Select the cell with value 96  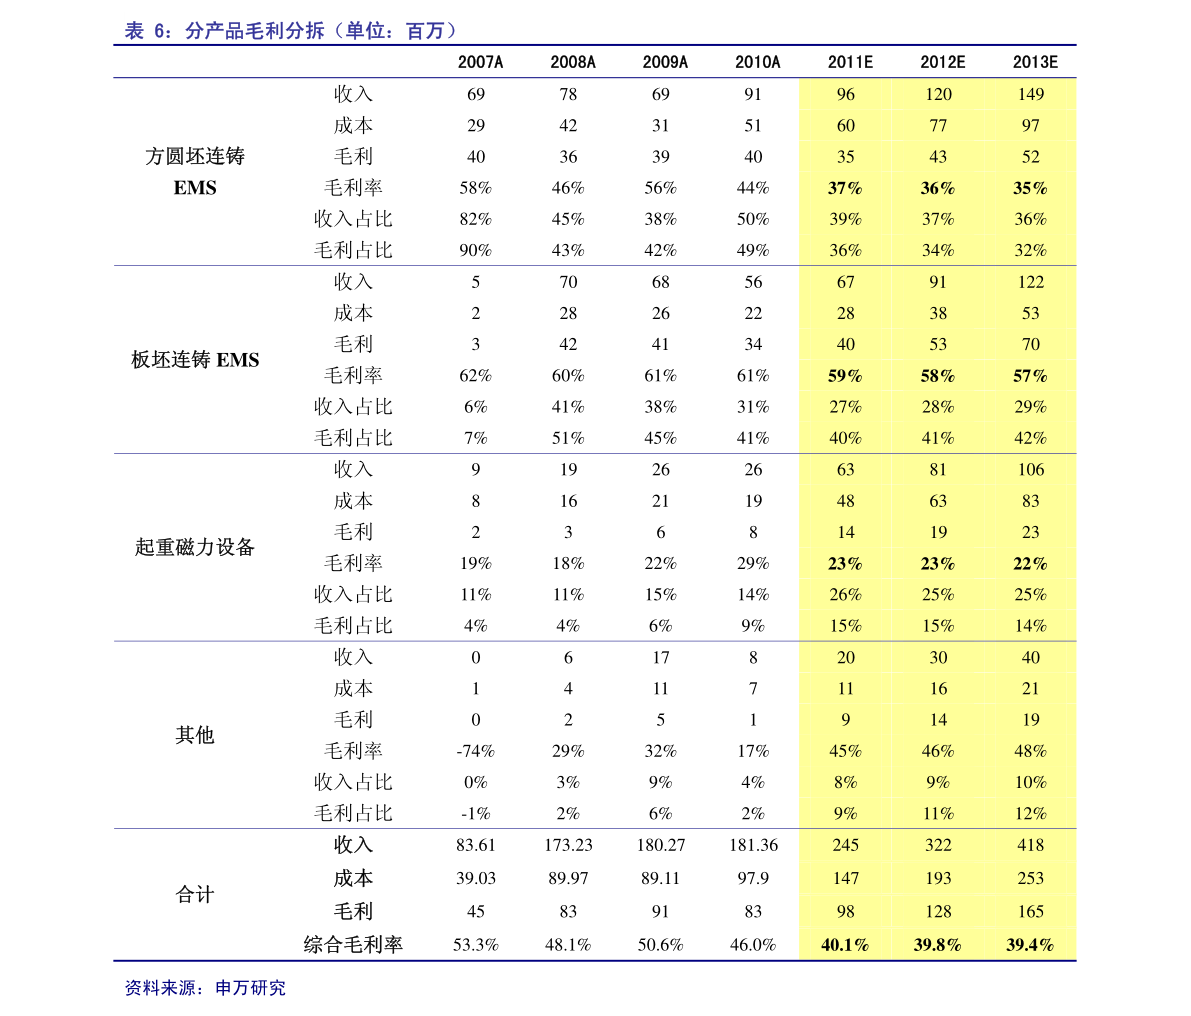point(845,94)
